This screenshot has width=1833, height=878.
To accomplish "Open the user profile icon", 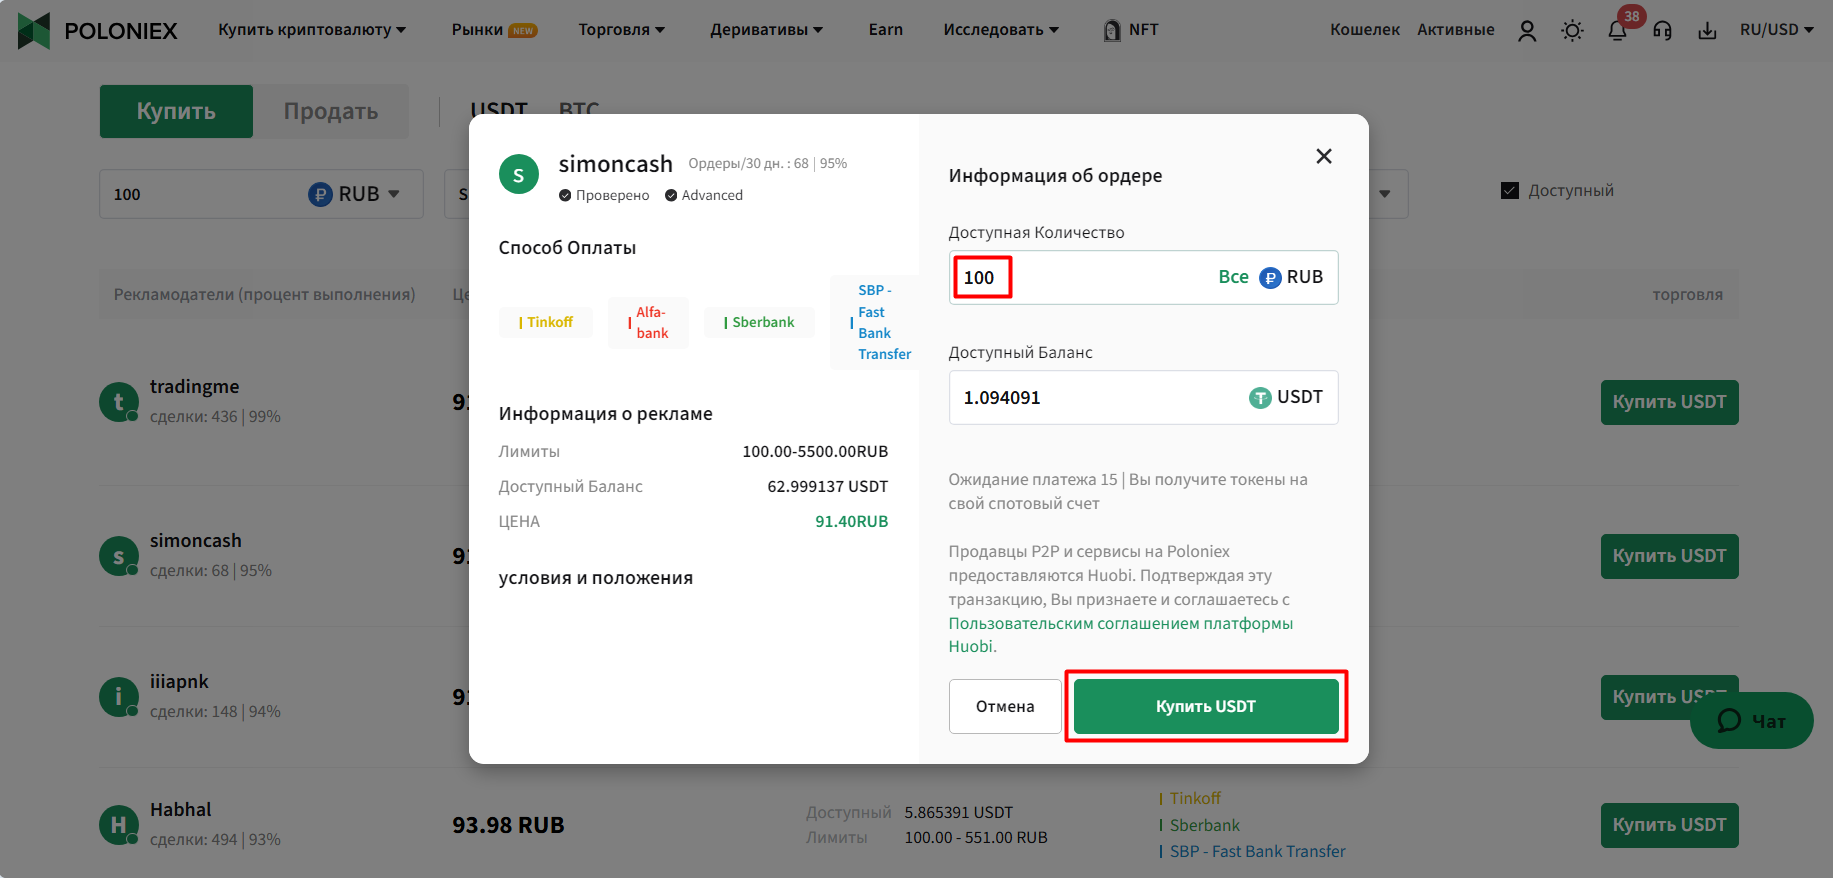I will pos(1527,31).
